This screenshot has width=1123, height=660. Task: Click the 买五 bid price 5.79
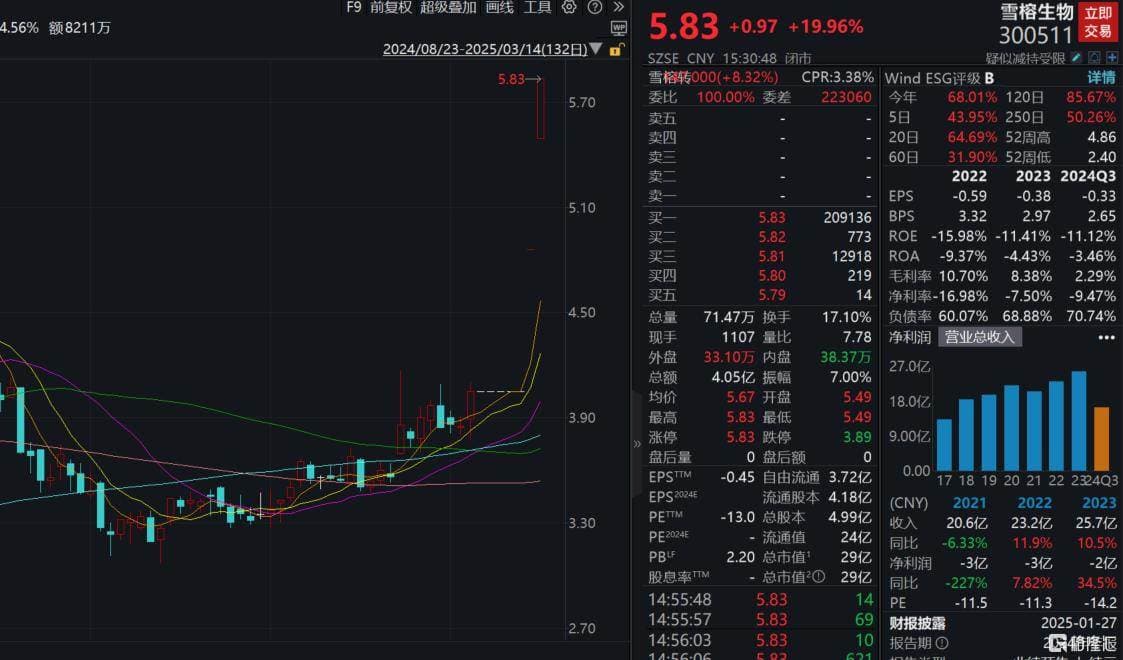pyautogui.click(x=772, y=295)
